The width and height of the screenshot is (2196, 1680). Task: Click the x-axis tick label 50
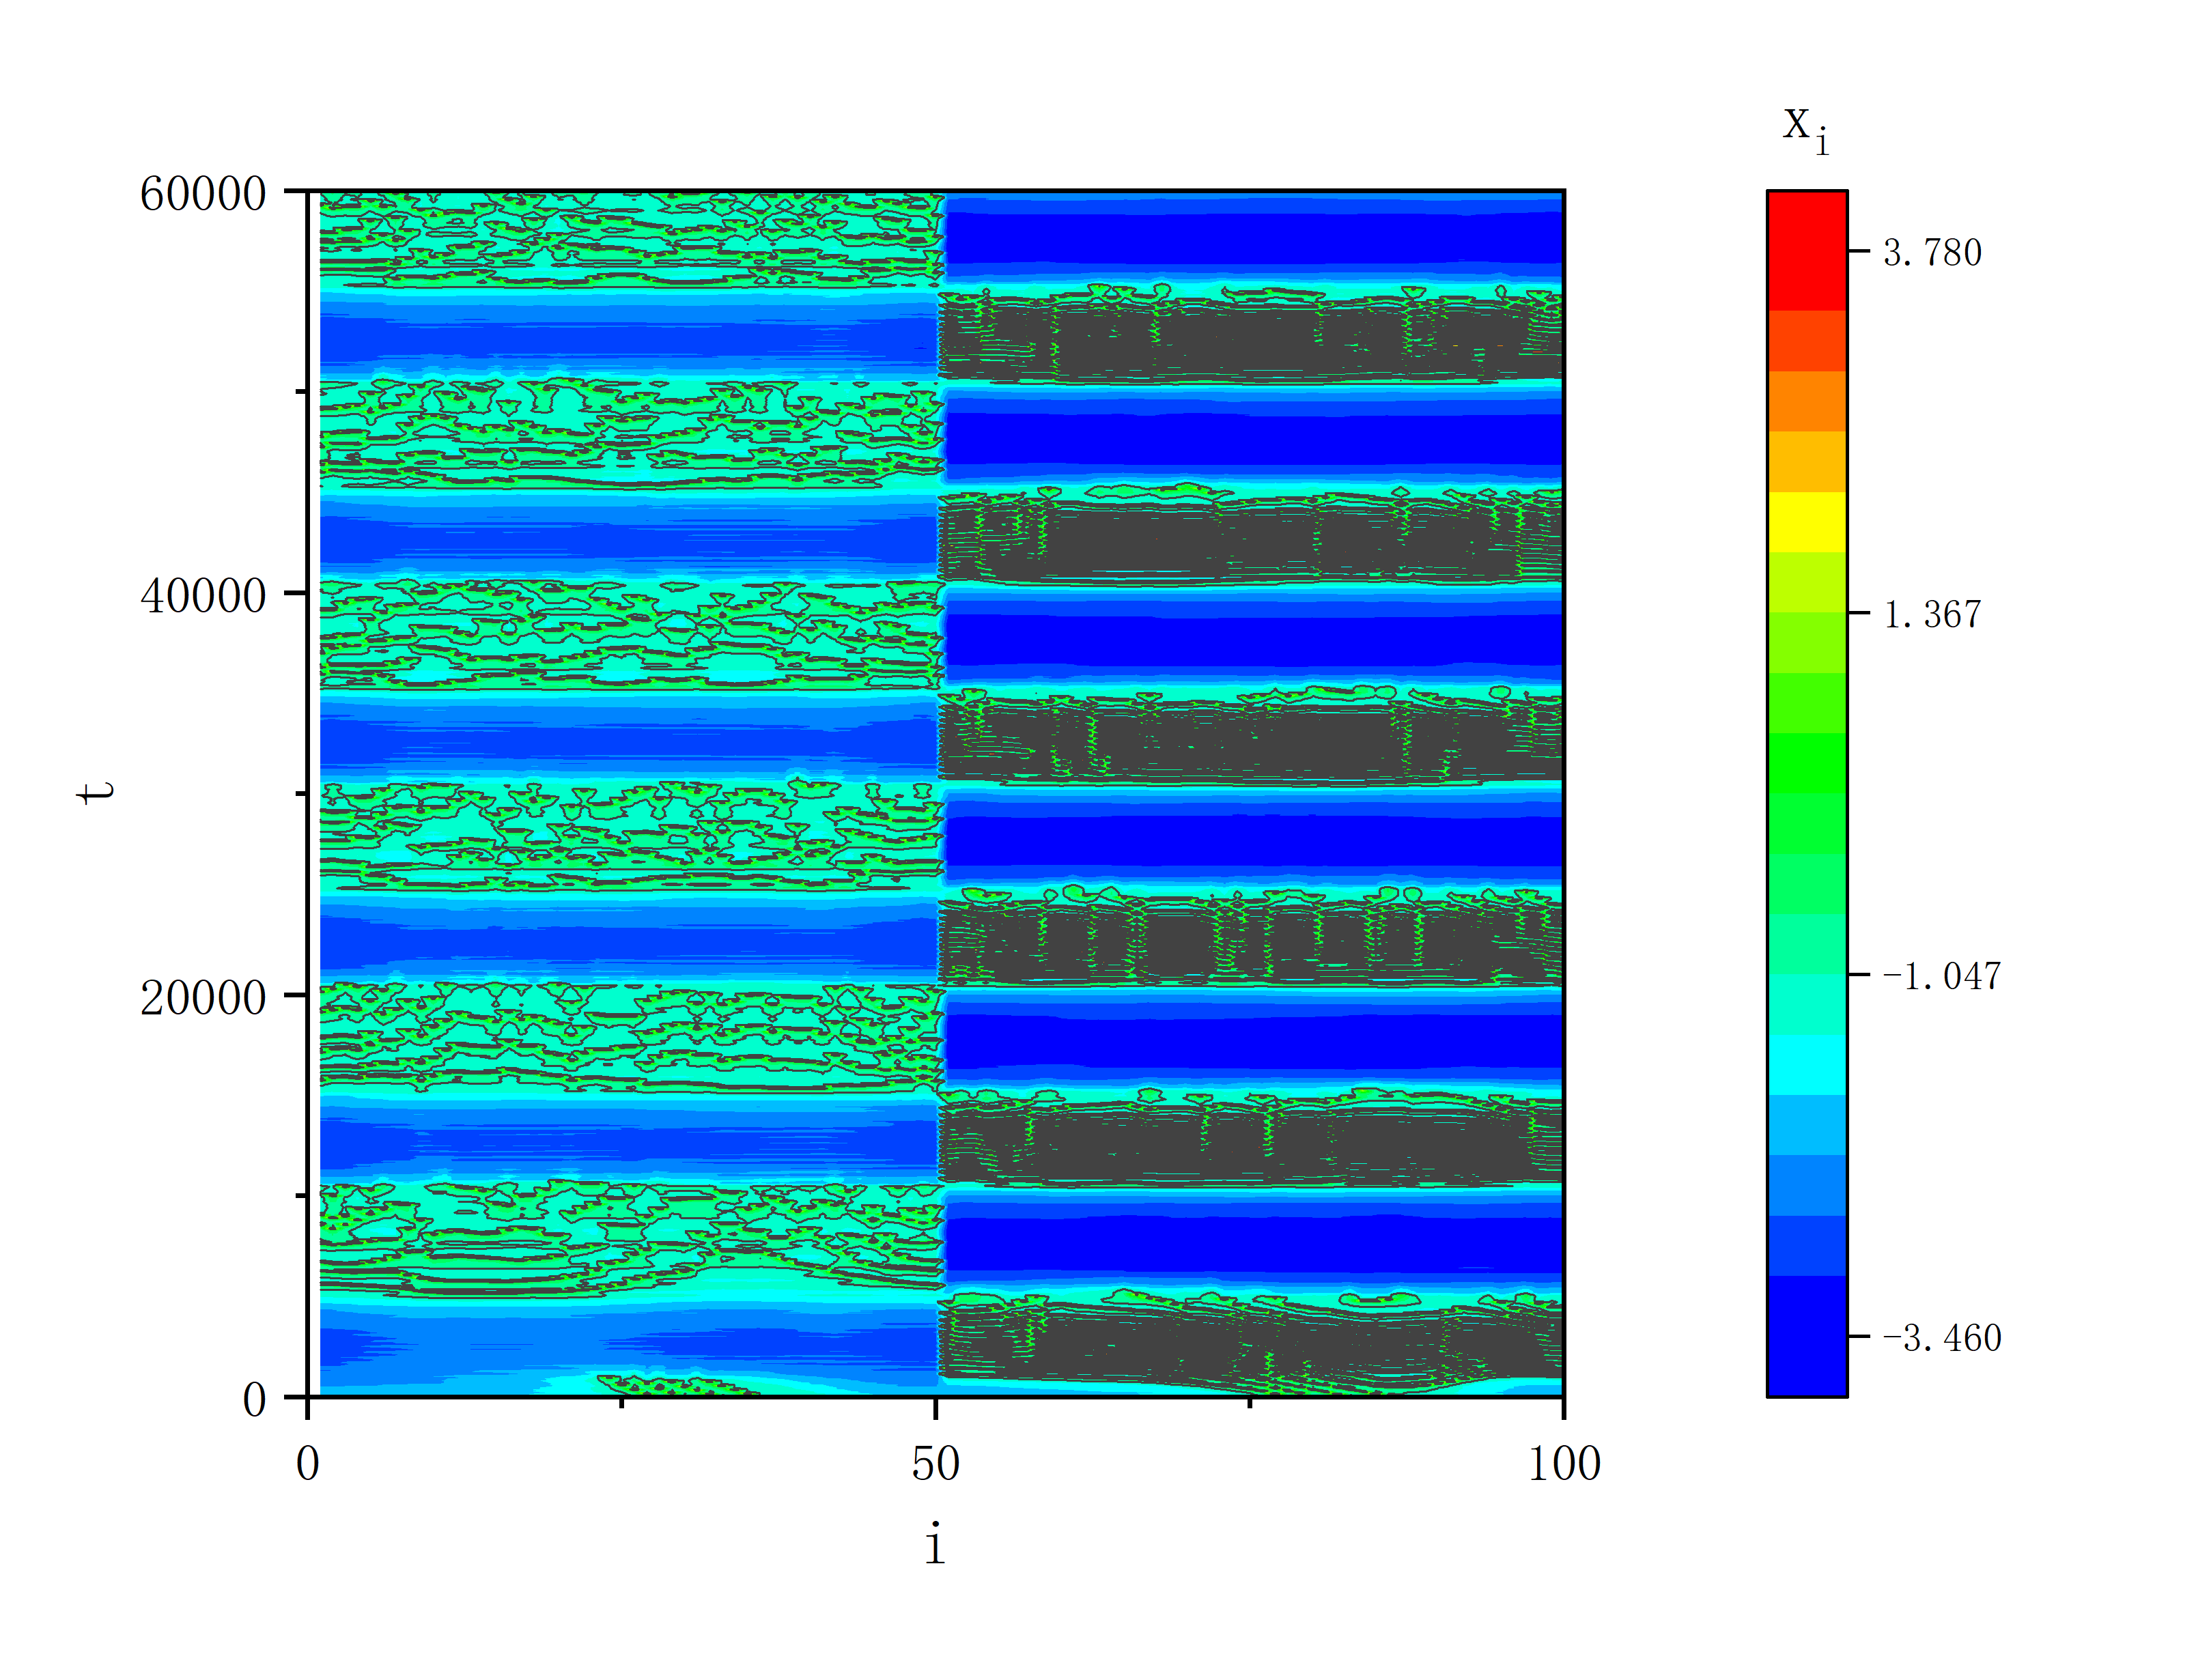coord(935,1464)
